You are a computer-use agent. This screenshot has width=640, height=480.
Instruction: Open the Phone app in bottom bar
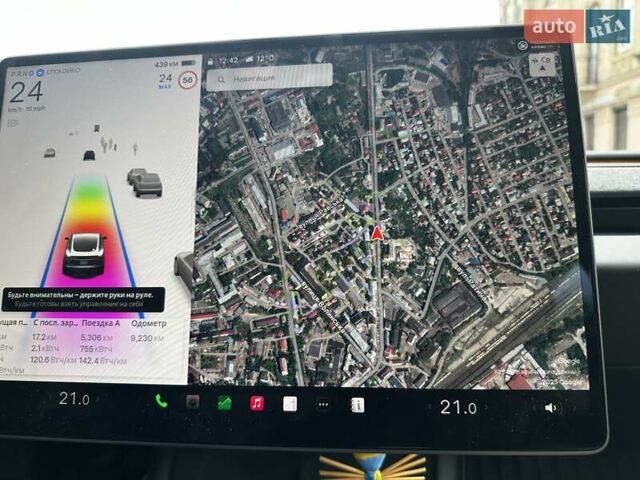(161, 402)
